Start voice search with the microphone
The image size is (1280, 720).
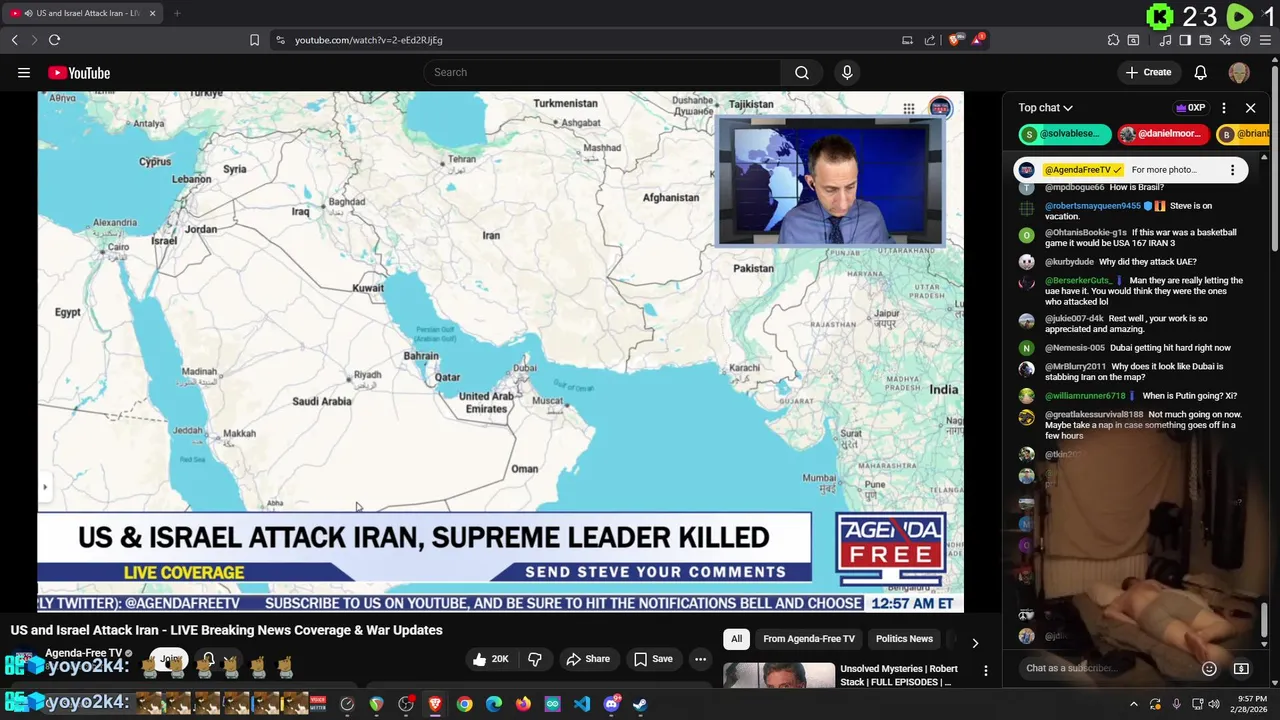click(x=847, y=72)
